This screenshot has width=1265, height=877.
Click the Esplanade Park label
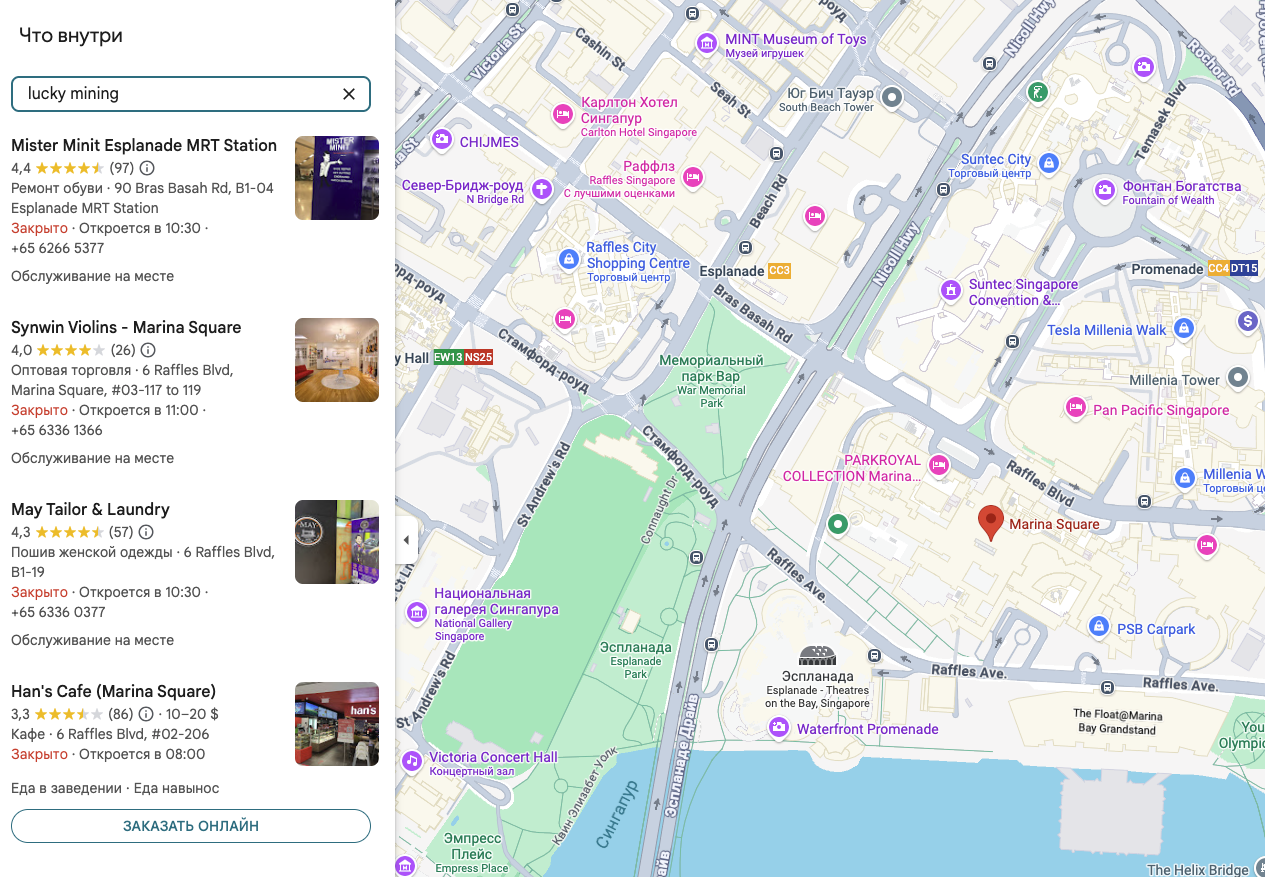click(636, 659)
